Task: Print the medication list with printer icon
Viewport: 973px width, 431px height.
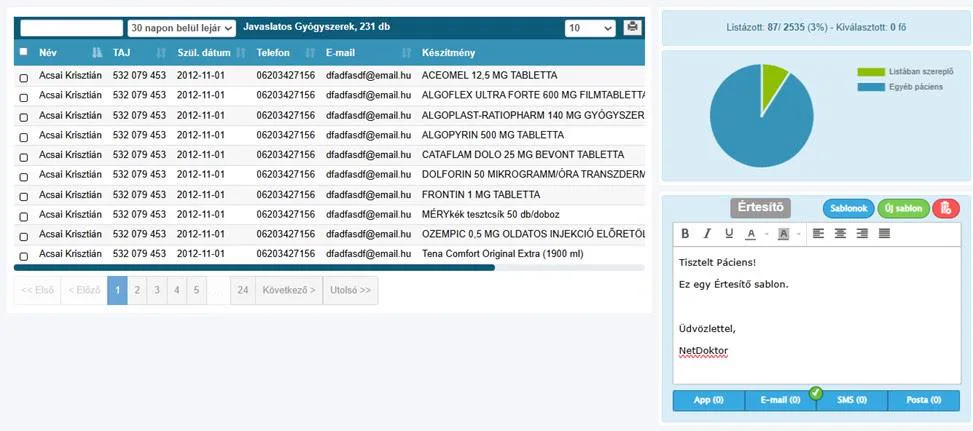Action: [x=632, y=27]
